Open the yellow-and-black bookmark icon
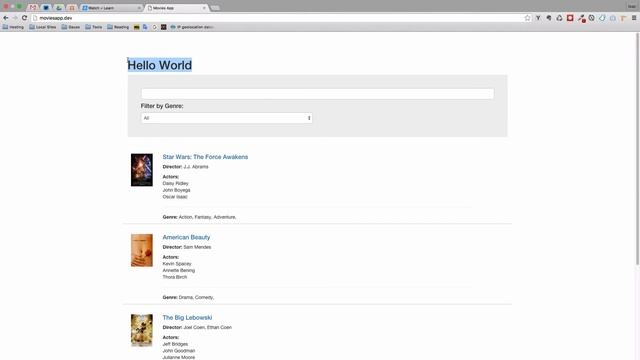640x360 pixels. tap(137, 27)
